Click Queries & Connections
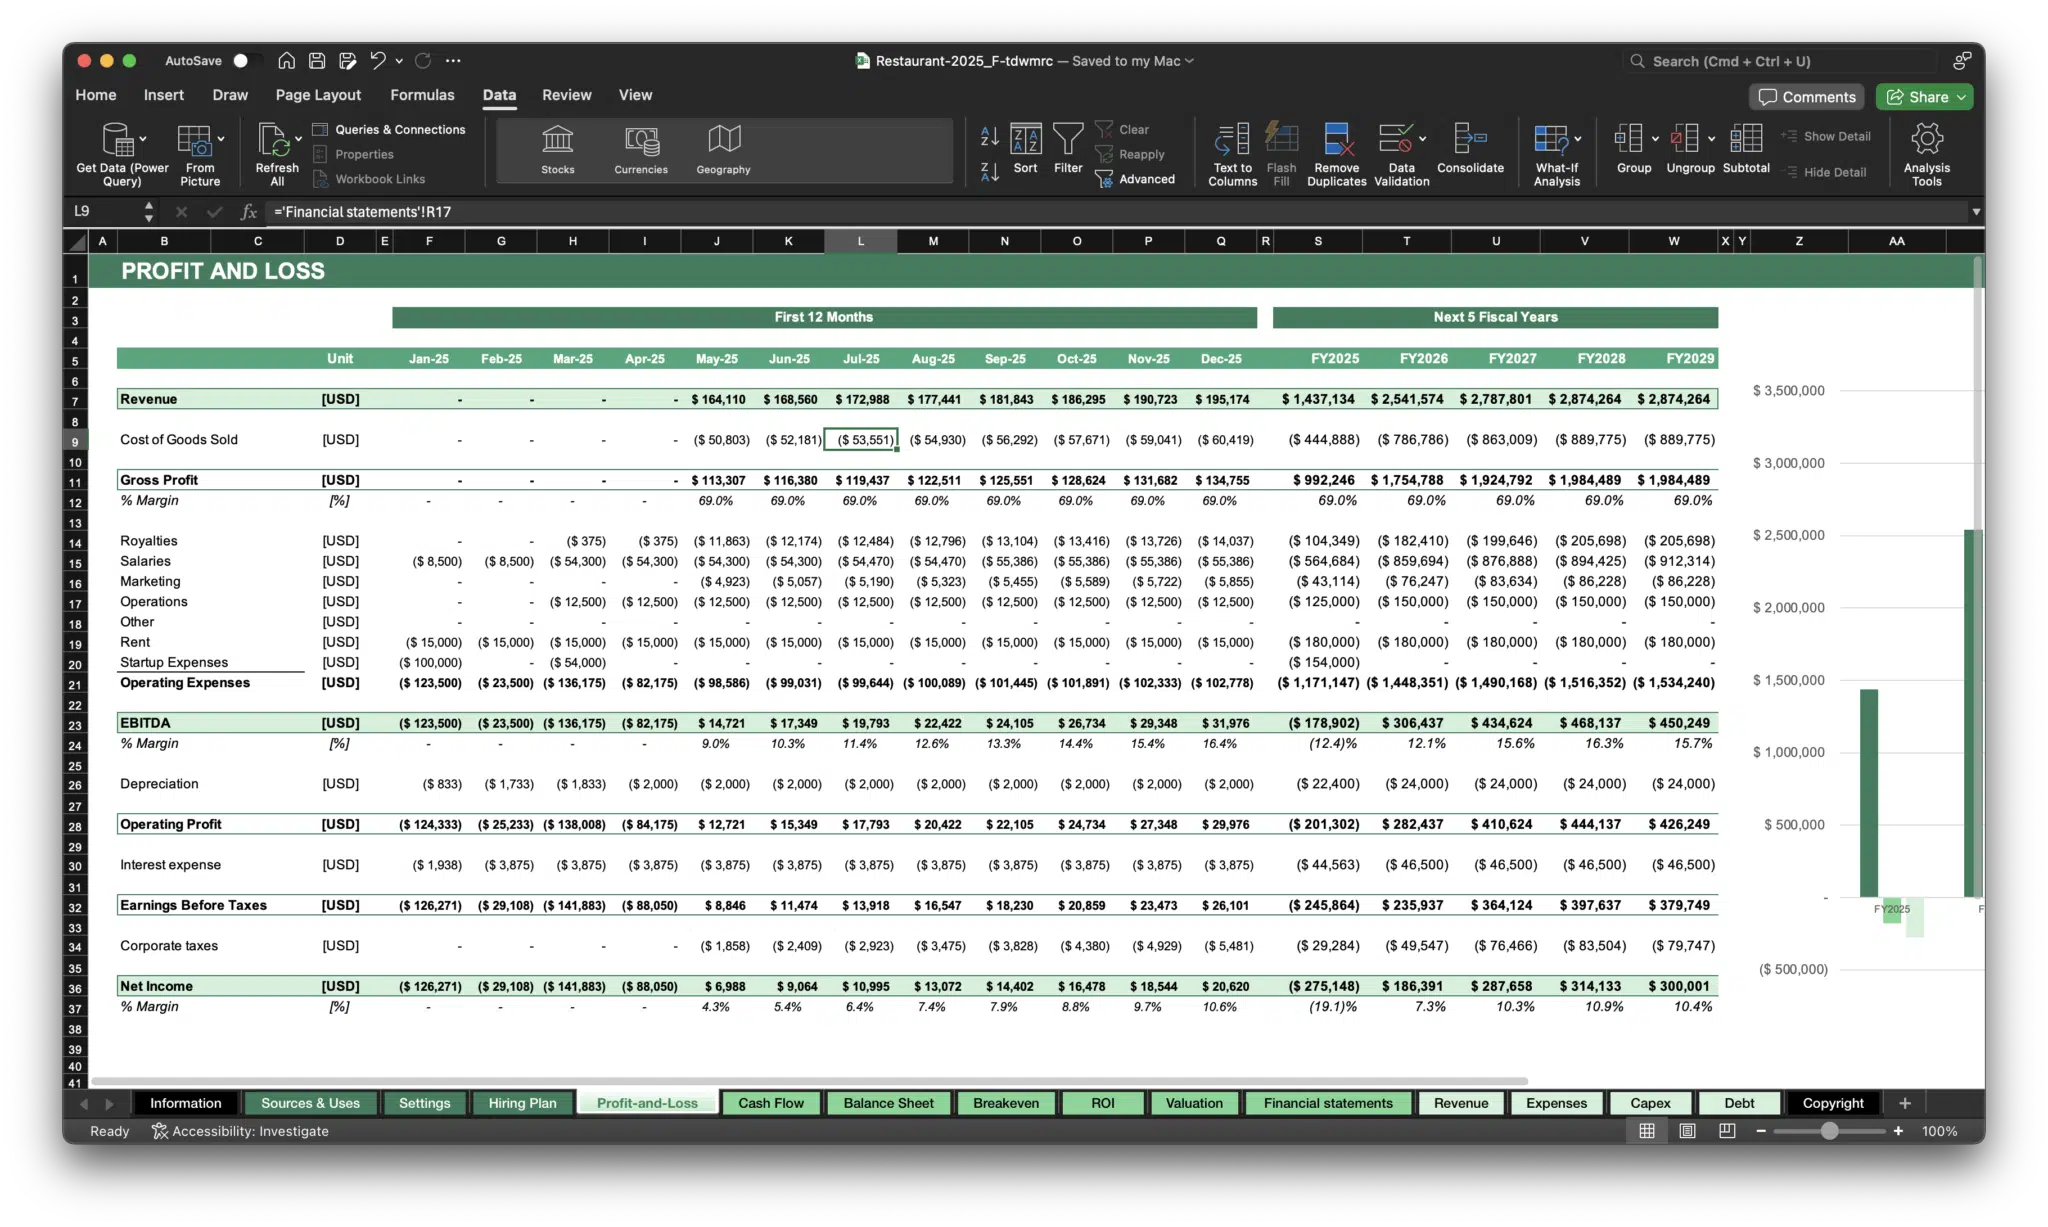Viewport: 2048px width, 1227px height. tap(389, 129)
